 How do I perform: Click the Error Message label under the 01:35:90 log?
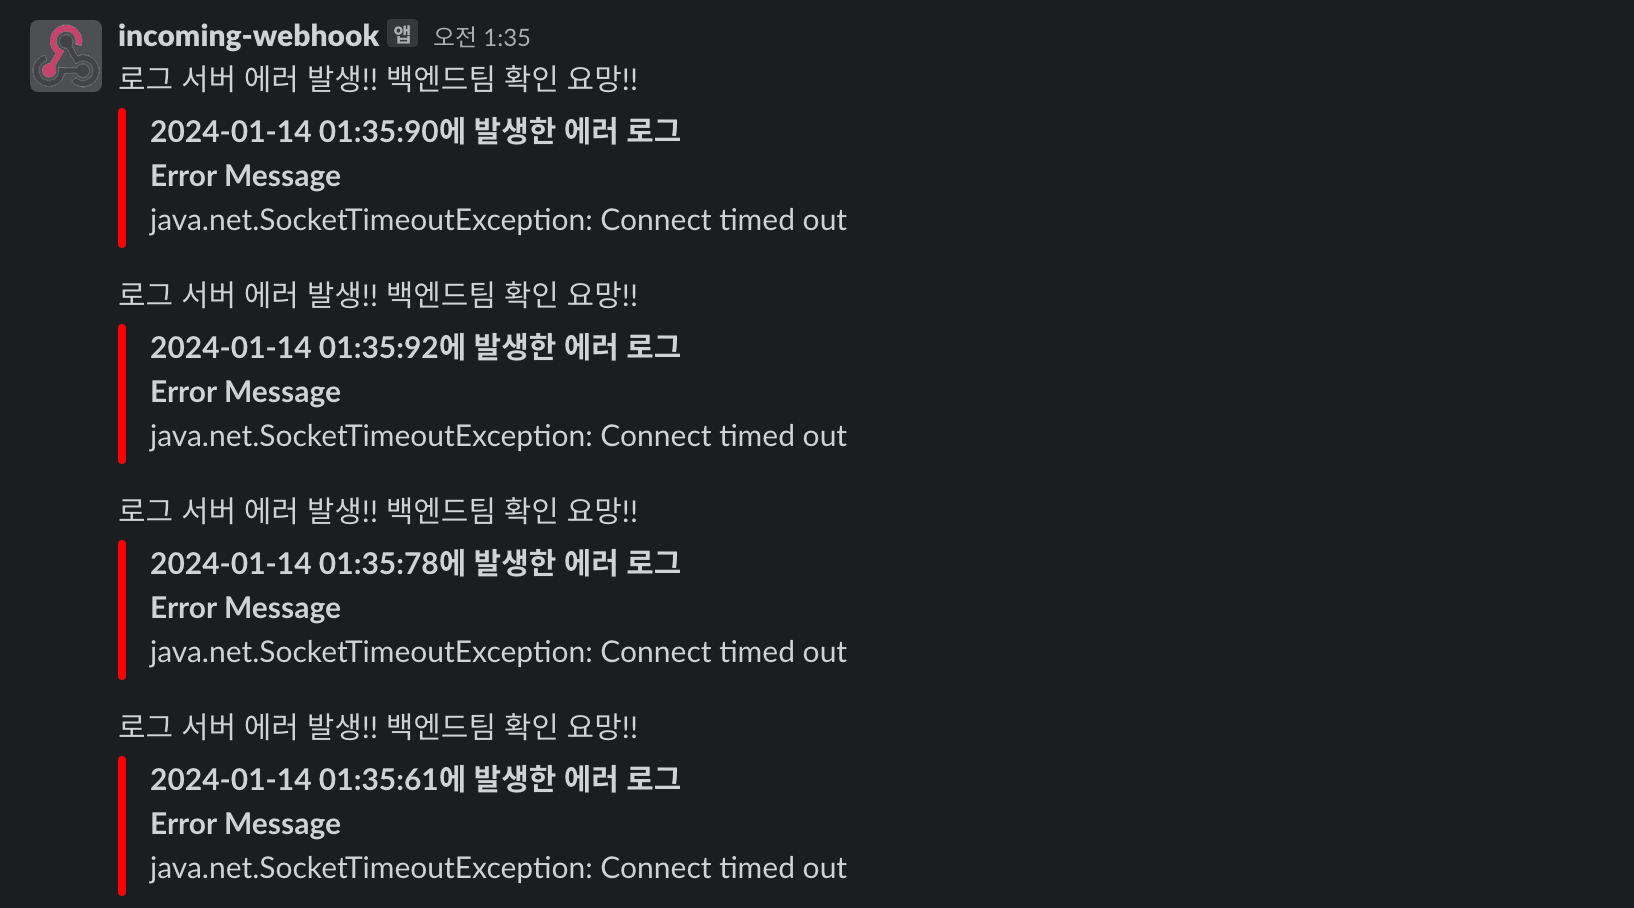(x=246, y=176)
